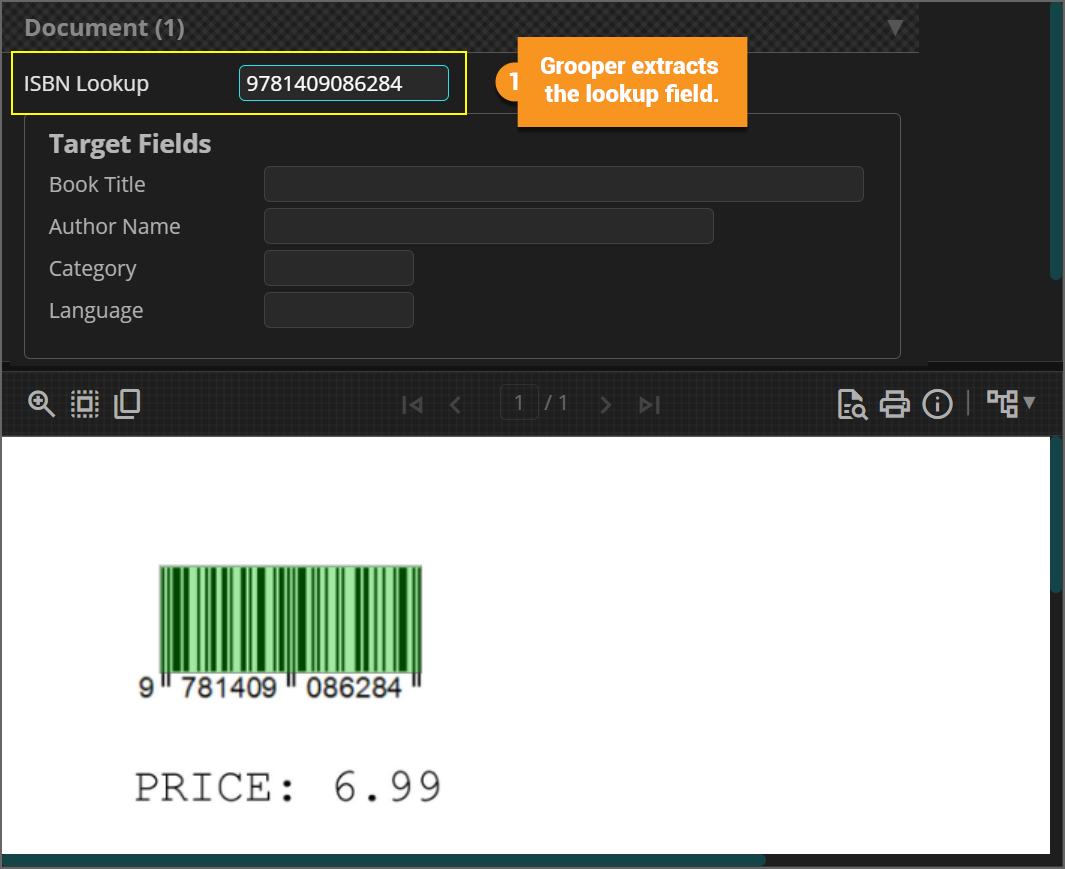Click the barcode image in document
The width and height of the screenshot is (1065, 869).
point(291,620)
